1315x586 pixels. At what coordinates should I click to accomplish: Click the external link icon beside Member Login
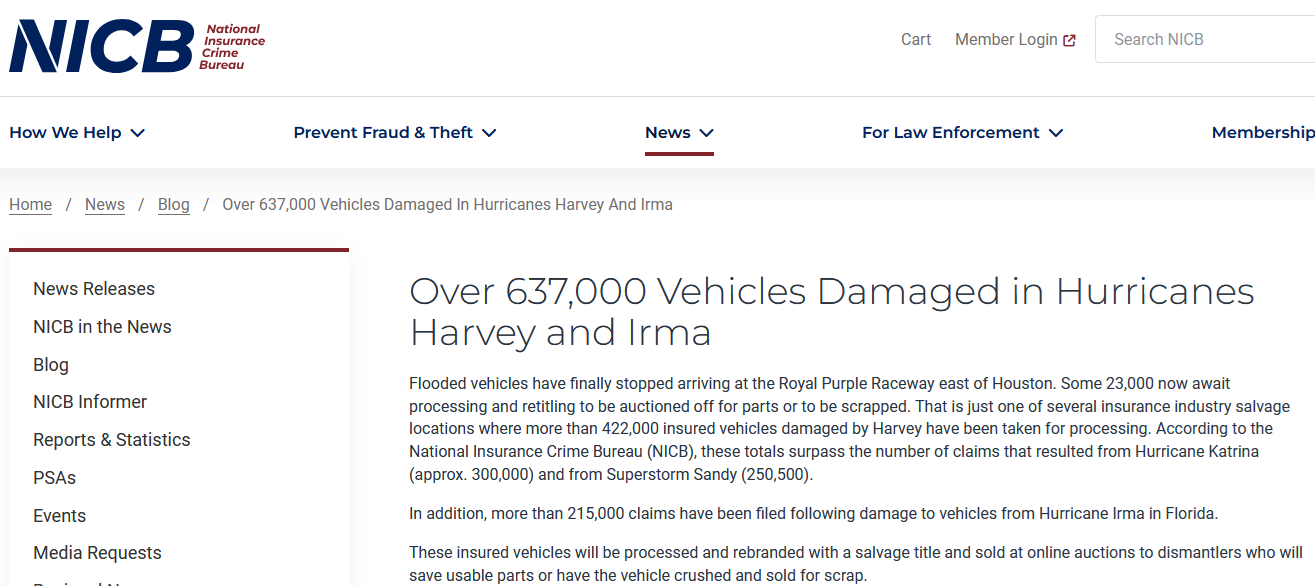point(1070,40)
